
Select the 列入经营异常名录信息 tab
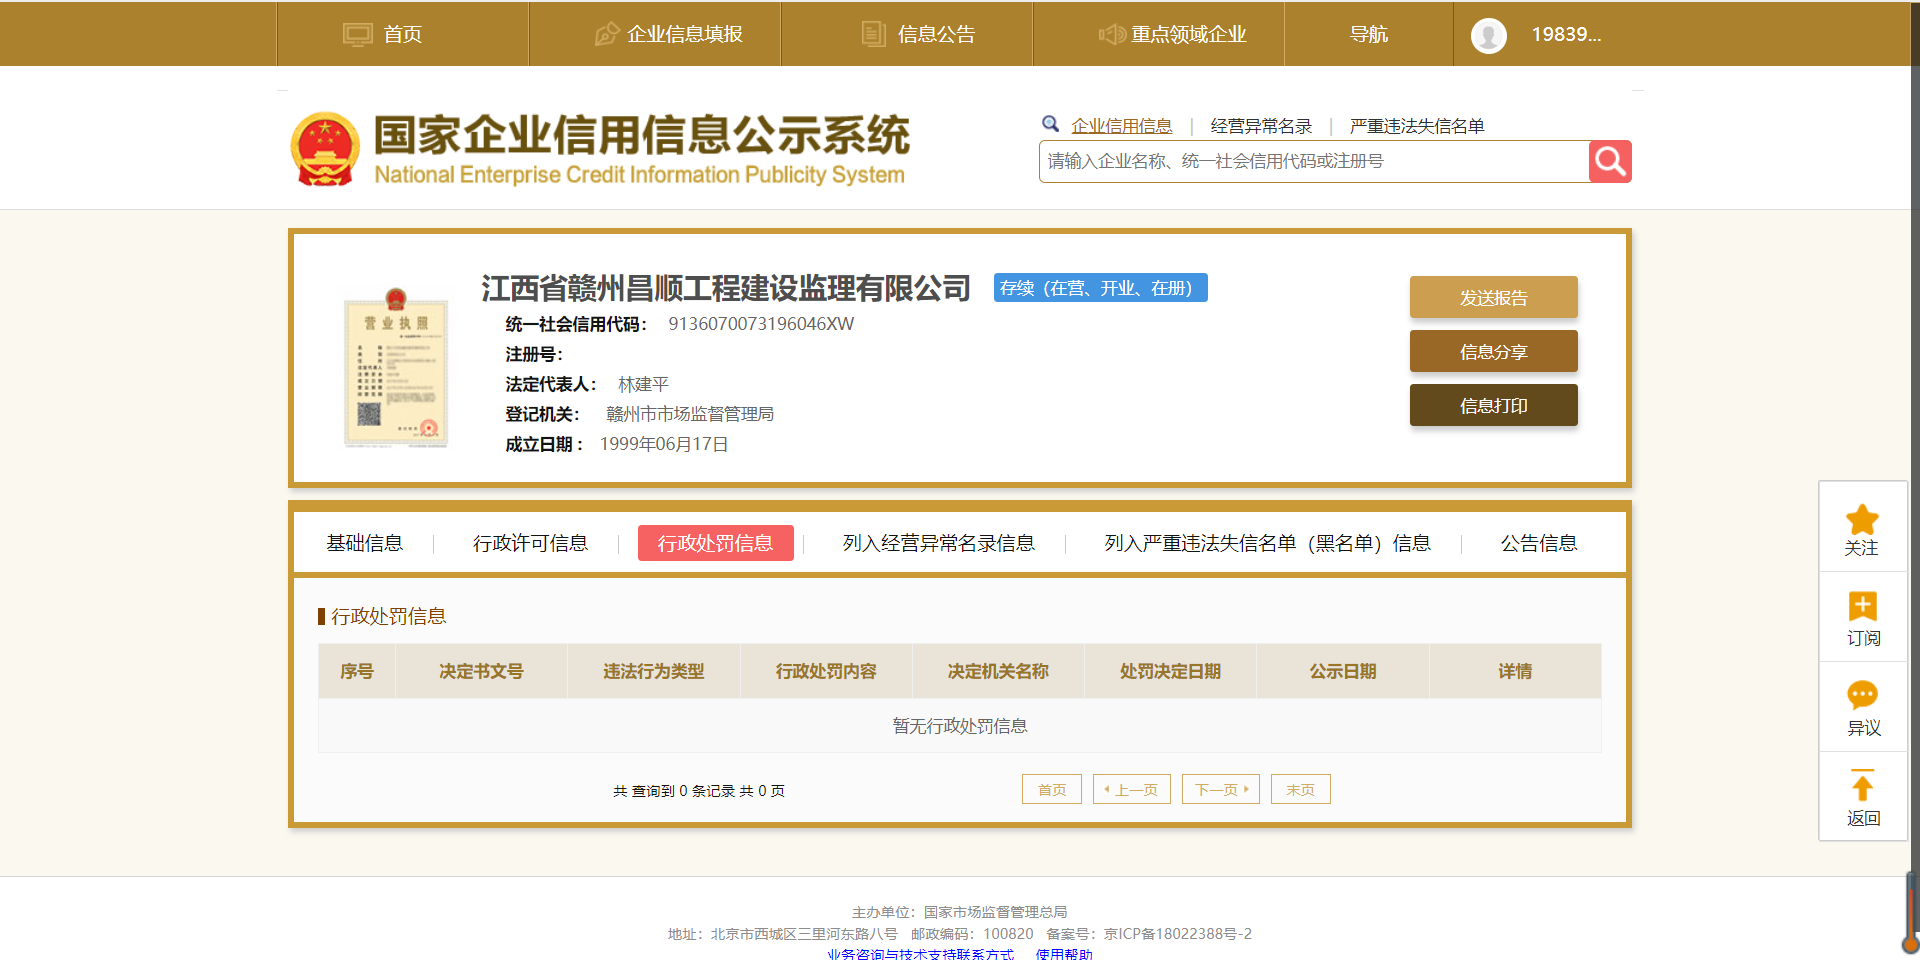[x=938, y=543]
